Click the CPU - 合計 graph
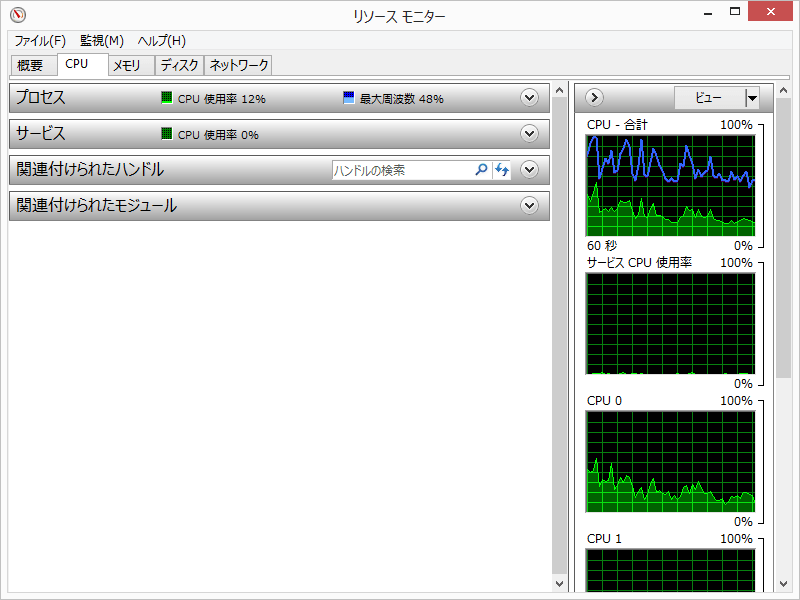Viewport: 800px width, 600px height. click(670, 185)
